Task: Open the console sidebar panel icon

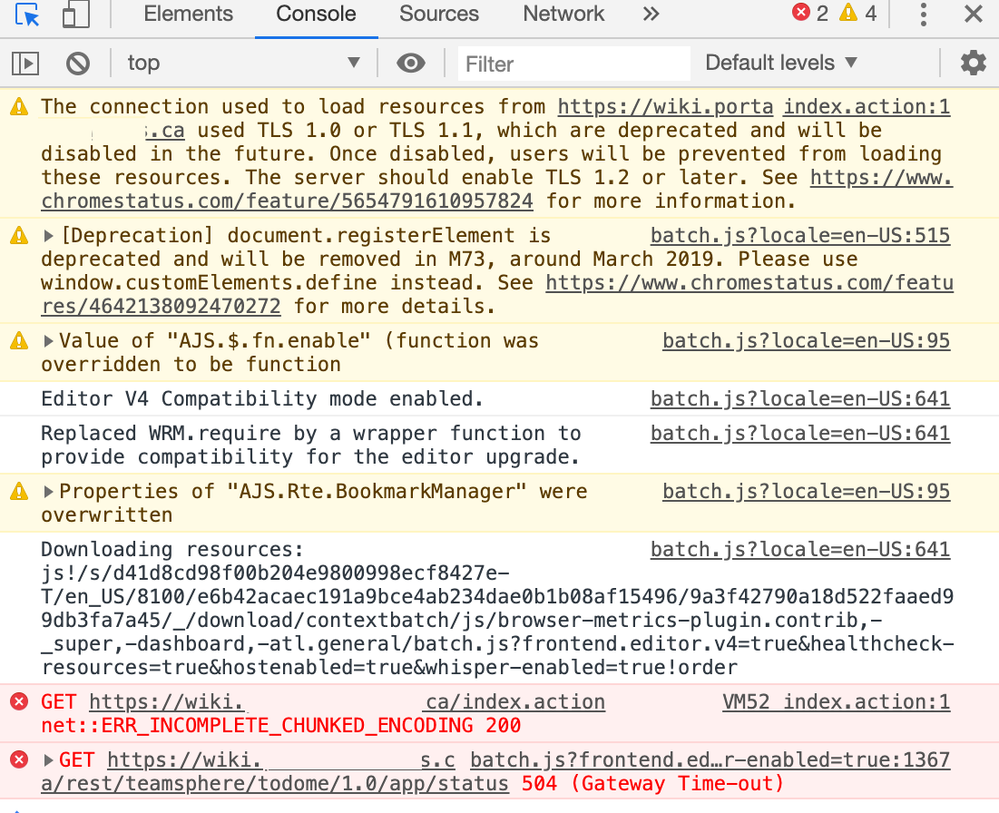Action: 24,62
